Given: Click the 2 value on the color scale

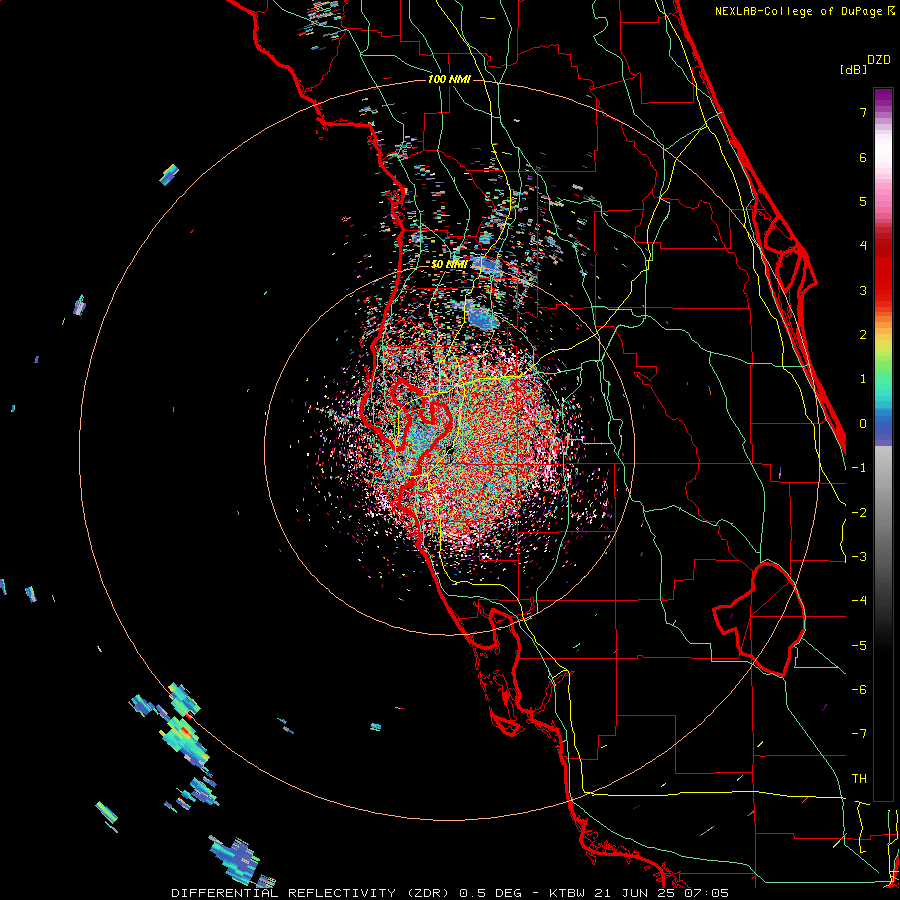Looking at the screenshot, I should pyautogui.click(x=863, y=335).
